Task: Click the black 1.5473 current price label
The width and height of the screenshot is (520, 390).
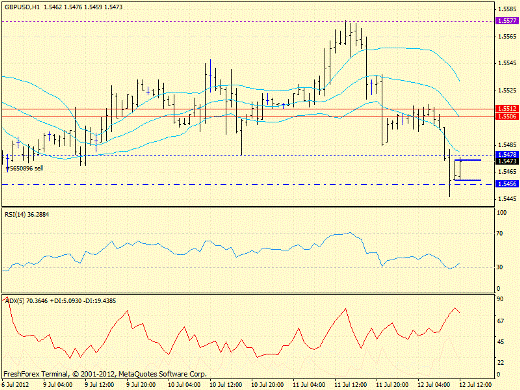Action: coord(507,161)
